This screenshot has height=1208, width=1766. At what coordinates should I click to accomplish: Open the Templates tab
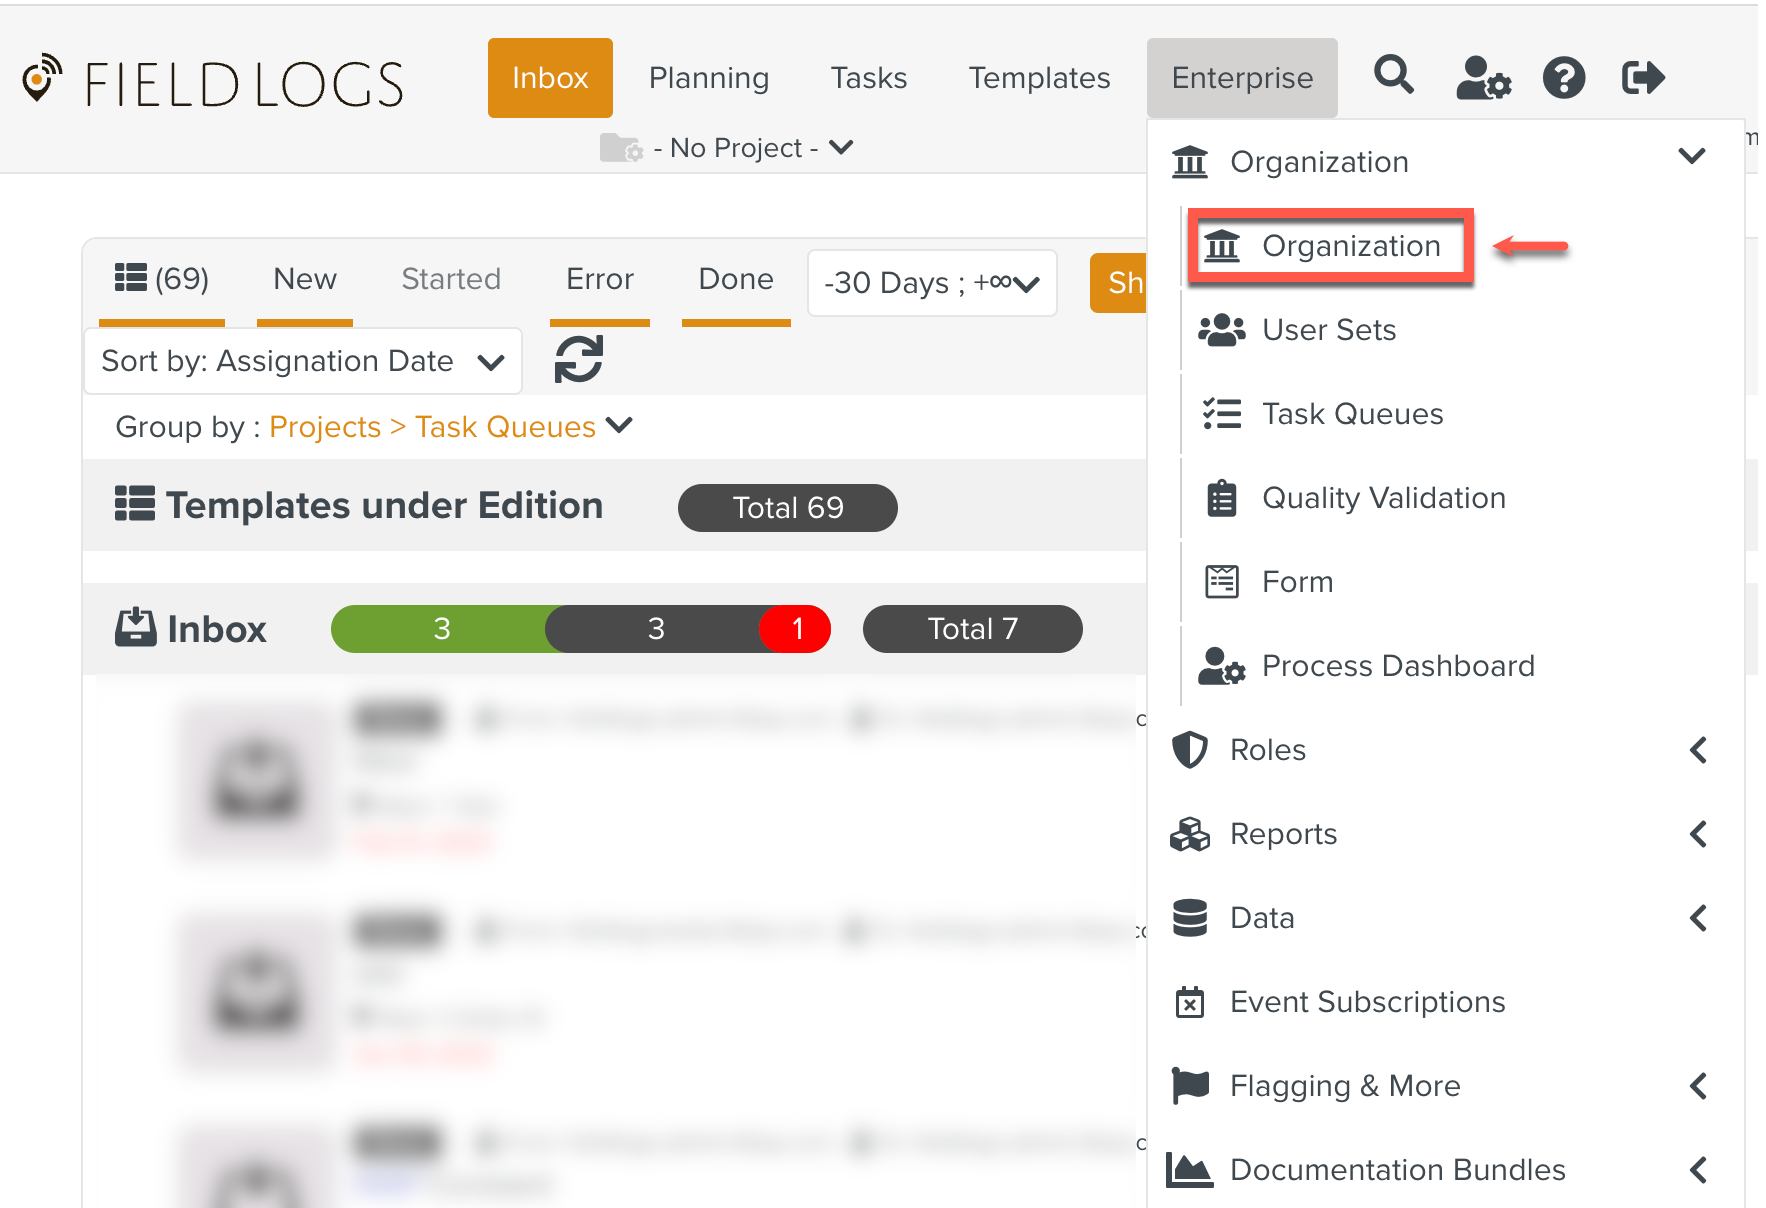[x=1039, y=78]
